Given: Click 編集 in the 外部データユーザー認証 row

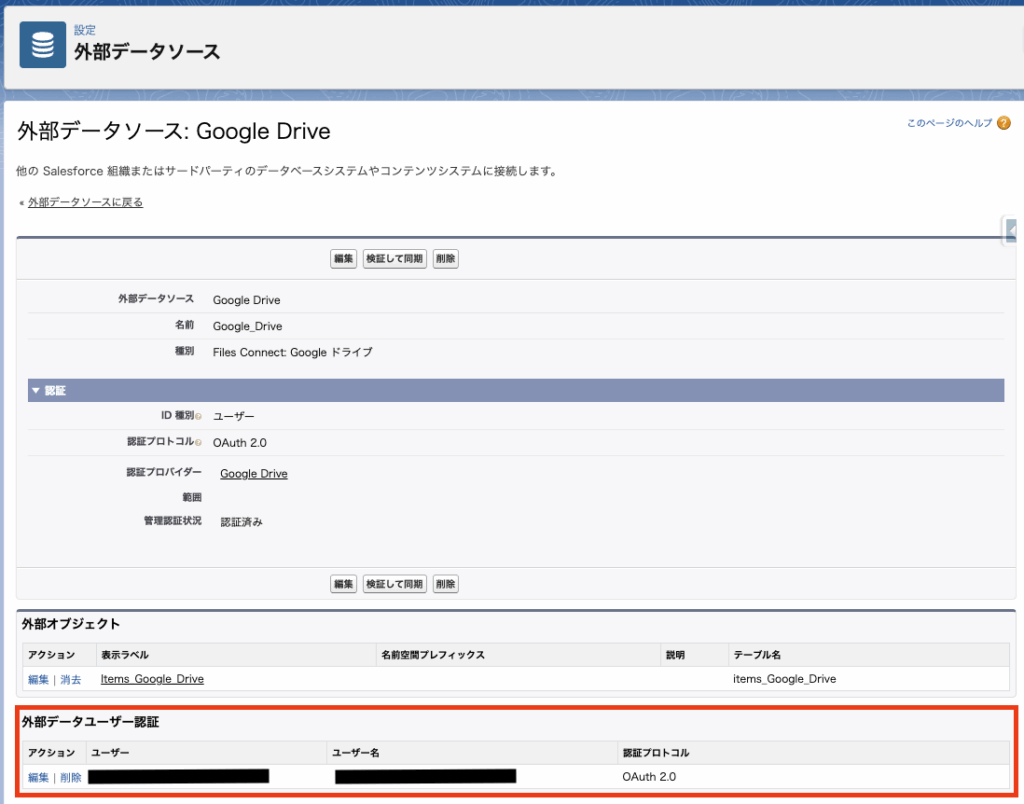Looking at the screenshot, I should click(38, 777).
